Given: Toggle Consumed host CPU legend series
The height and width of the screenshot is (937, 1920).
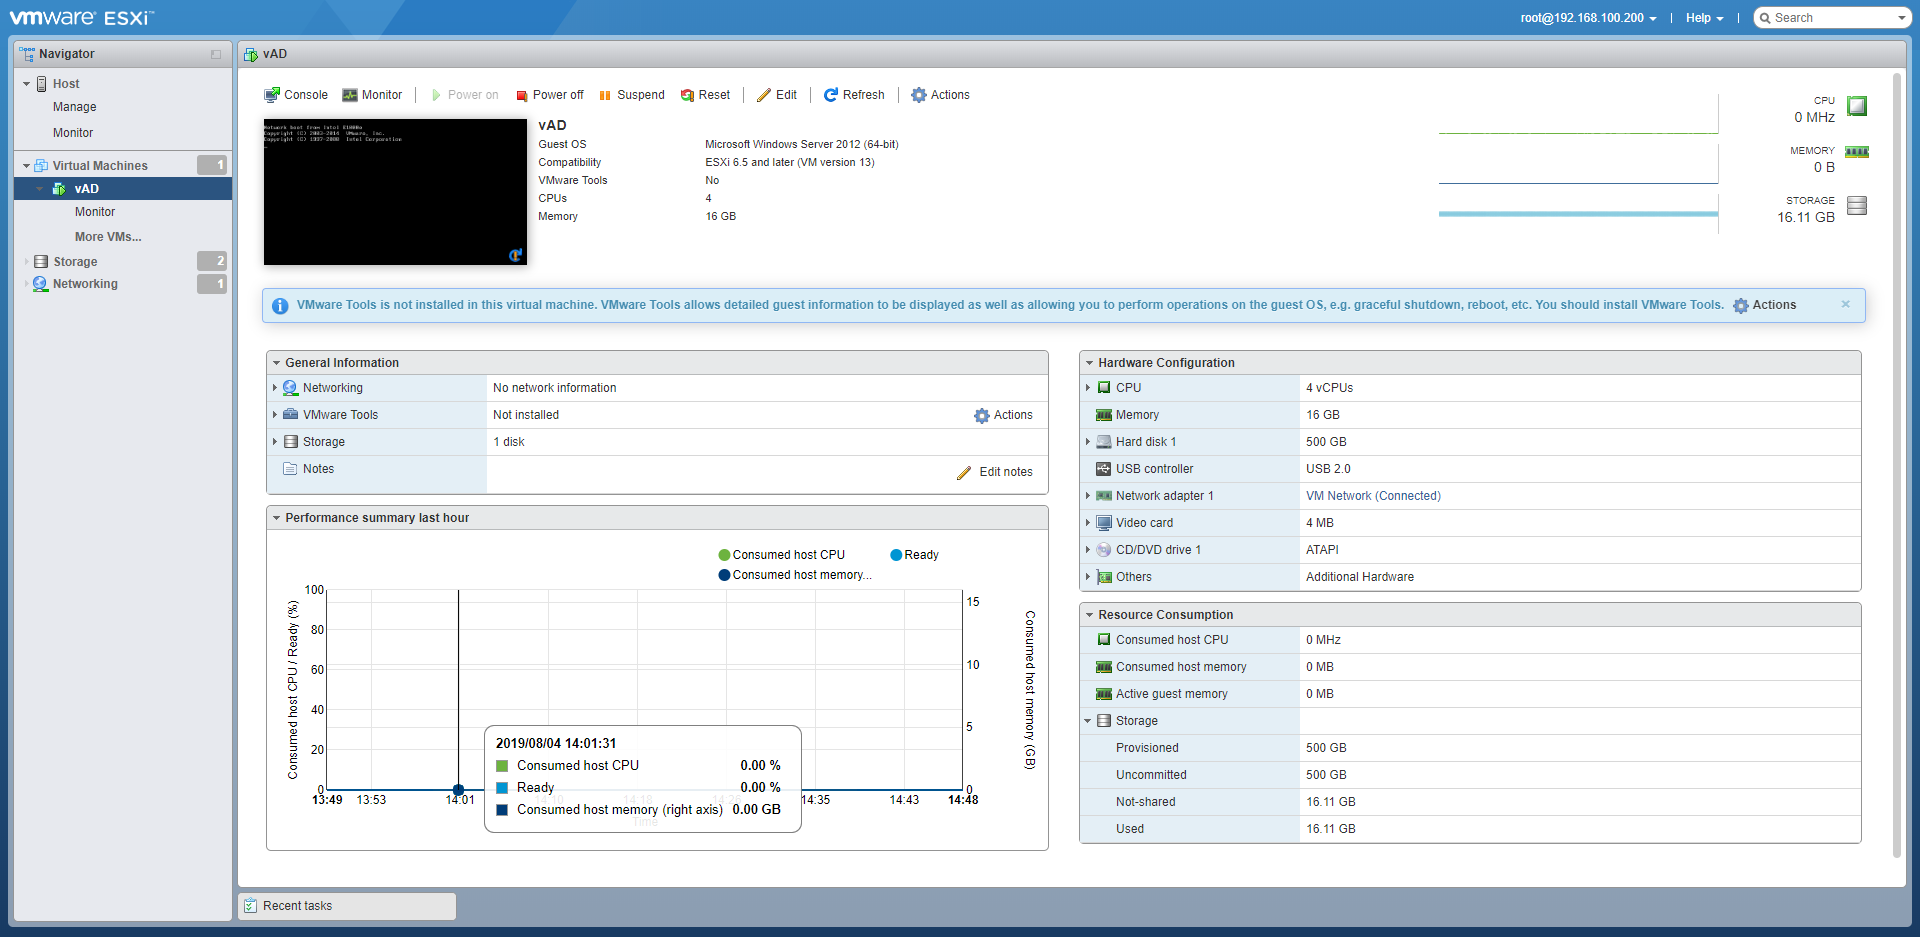Looking at the screenshot, I should [x=782, y=555].
